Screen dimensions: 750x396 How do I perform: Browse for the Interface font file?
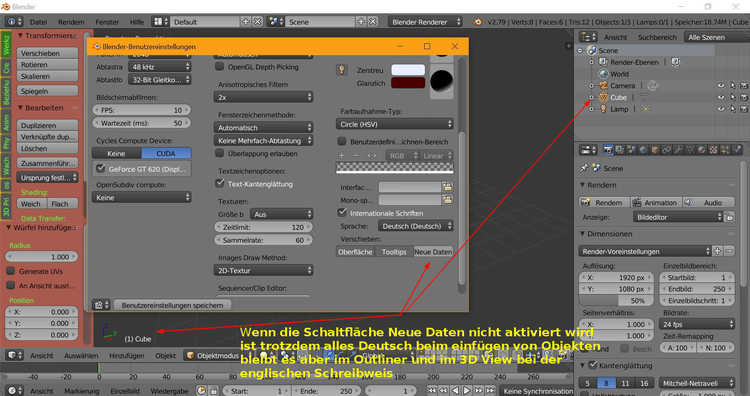coord(447,187)
